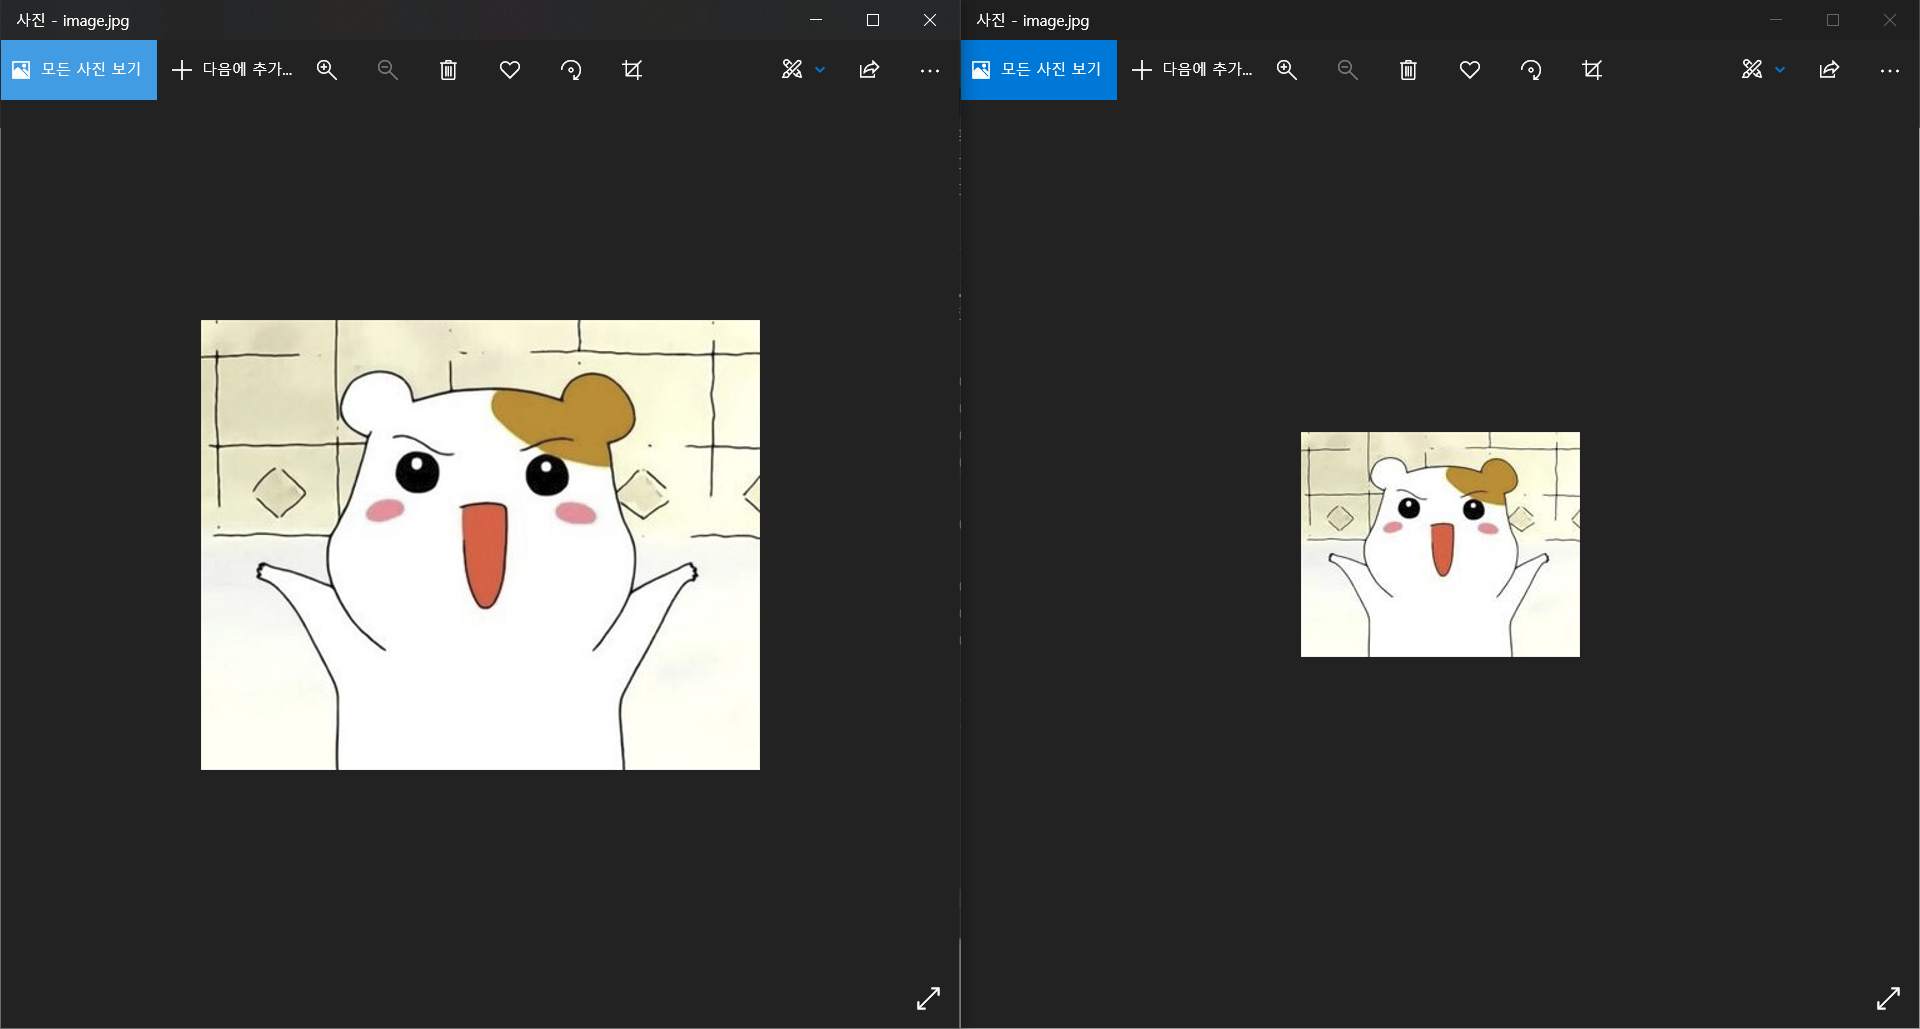Delete photo with trash icon, right window
This screenshot has height=1029, width=1920.
click(1409, 70)
